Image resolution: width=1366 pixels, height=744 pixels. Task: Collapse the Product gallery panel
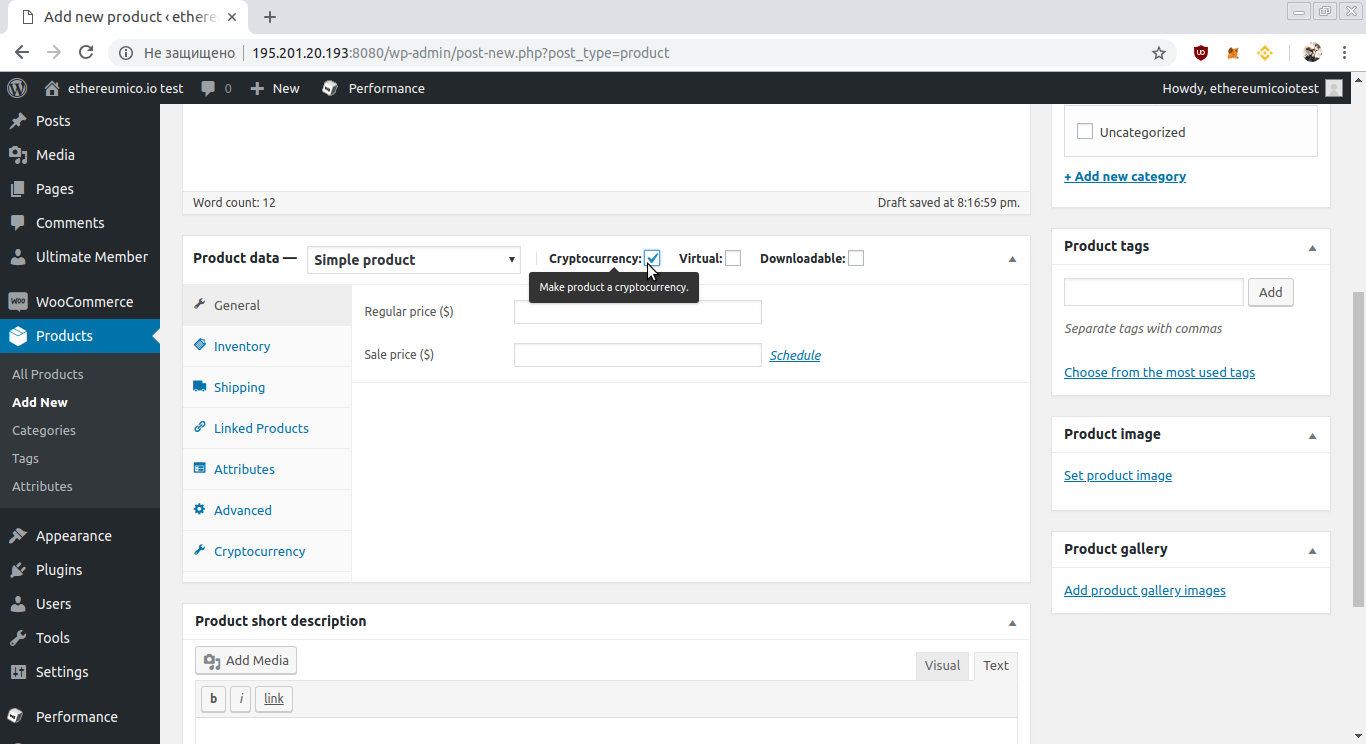1312,550
